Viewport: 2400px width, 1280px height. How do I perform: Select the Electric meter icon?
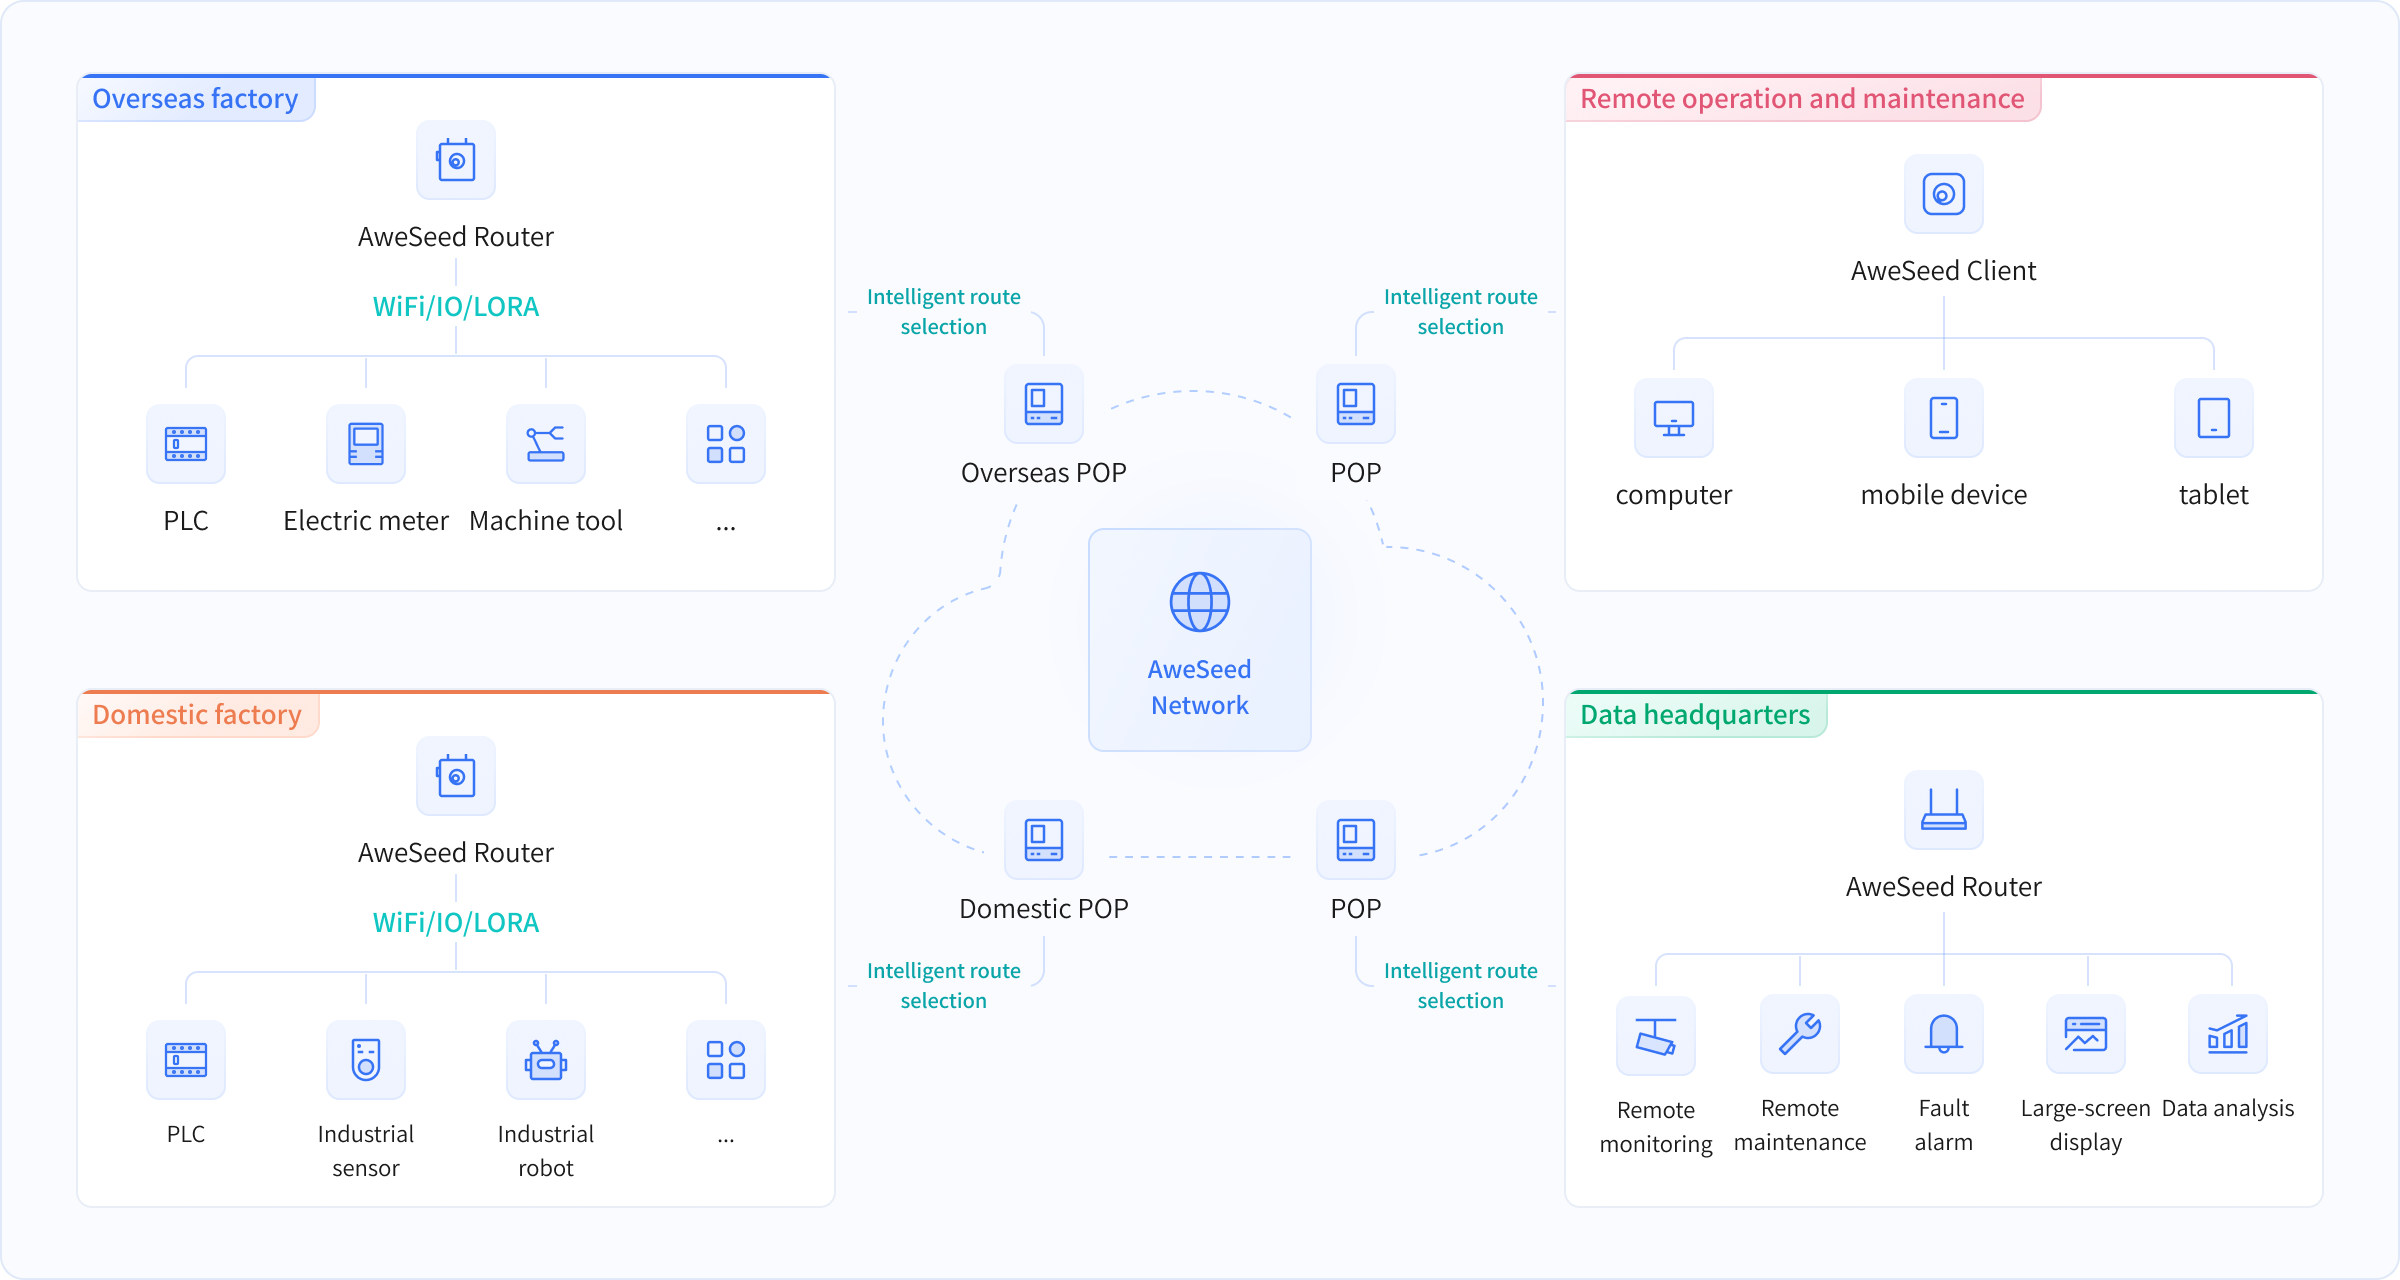coord(366,444)
